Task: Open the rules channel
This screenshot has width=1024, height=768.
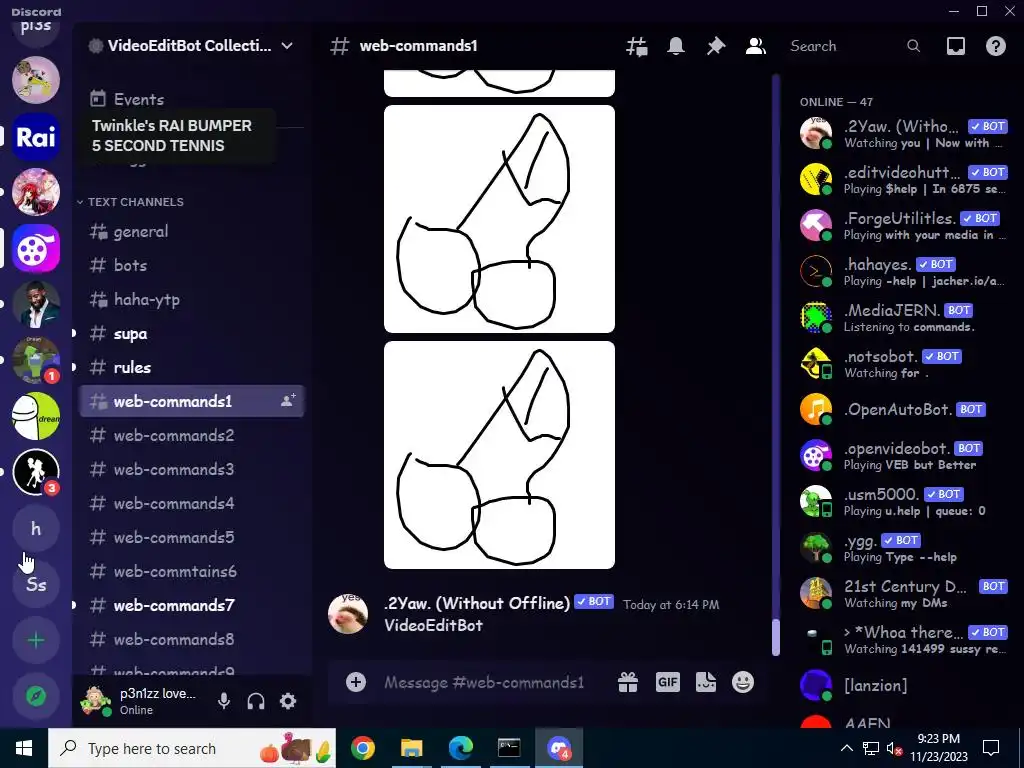Action: [x=191, y=367]
